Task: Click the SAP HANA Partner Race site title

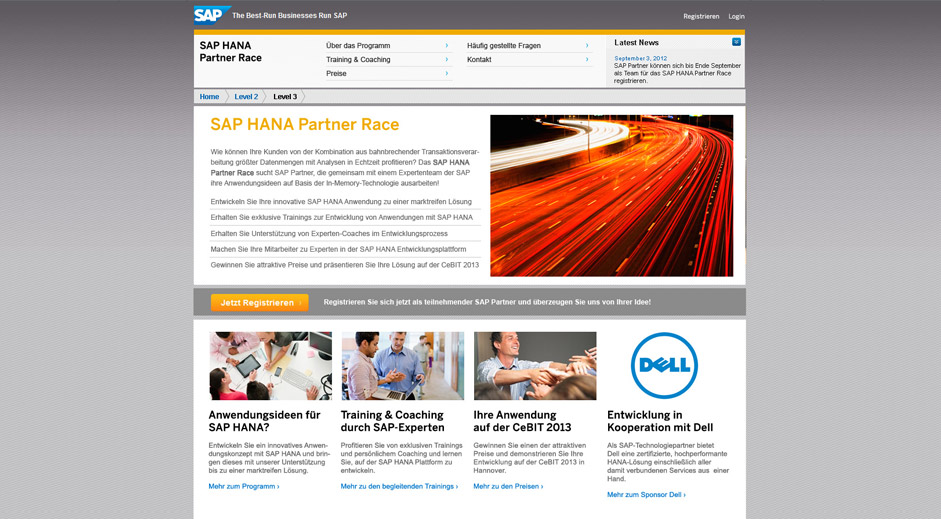Action: (230, 52)
